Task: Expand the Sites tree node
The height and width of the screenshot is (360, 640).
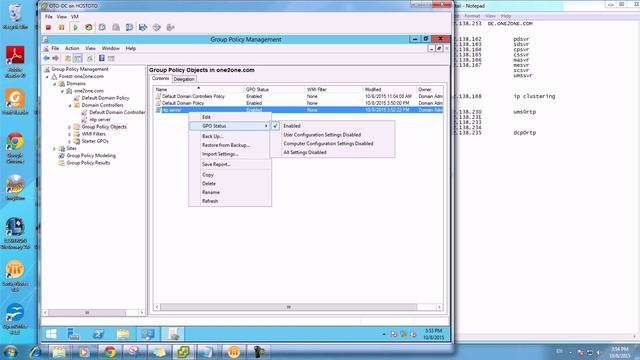Action: click(55, 149)
